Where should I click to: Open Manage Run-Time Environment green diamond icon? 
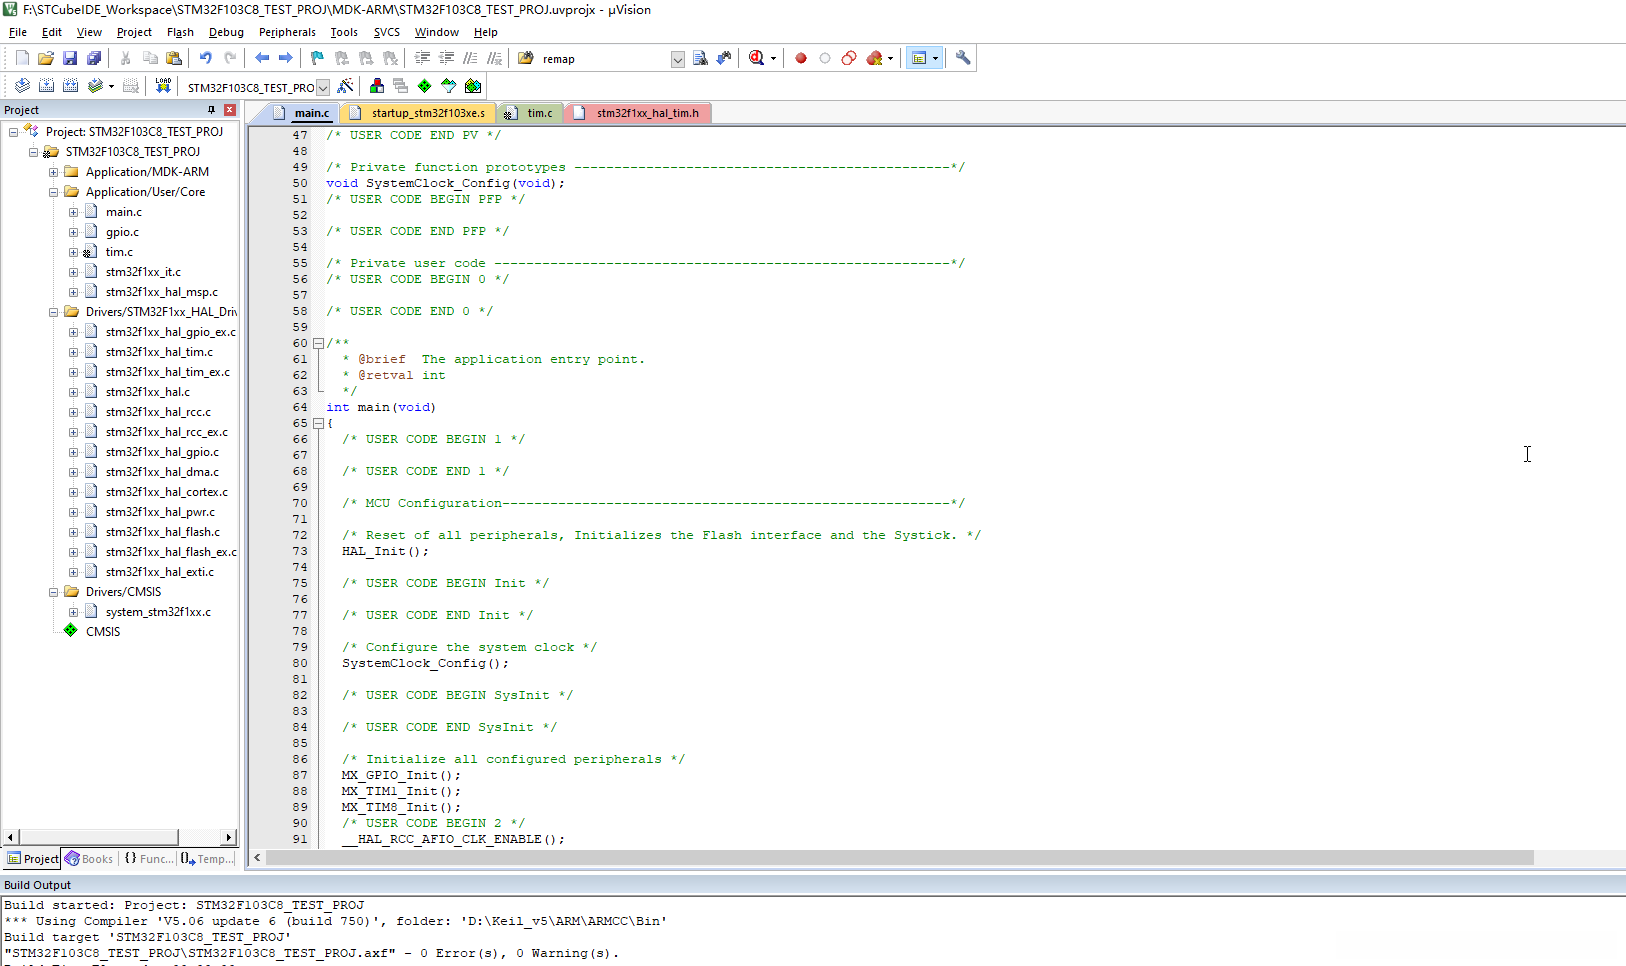point(424,86)
